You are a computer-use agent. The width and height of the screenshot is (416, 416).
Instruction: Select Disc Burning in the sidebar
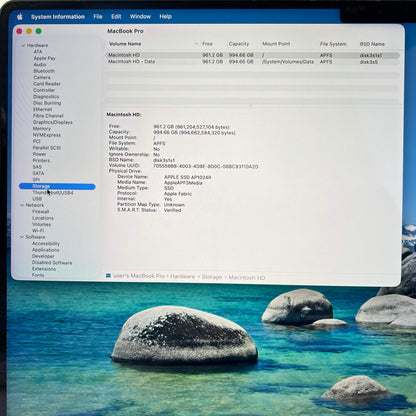(x=47, y=103)
